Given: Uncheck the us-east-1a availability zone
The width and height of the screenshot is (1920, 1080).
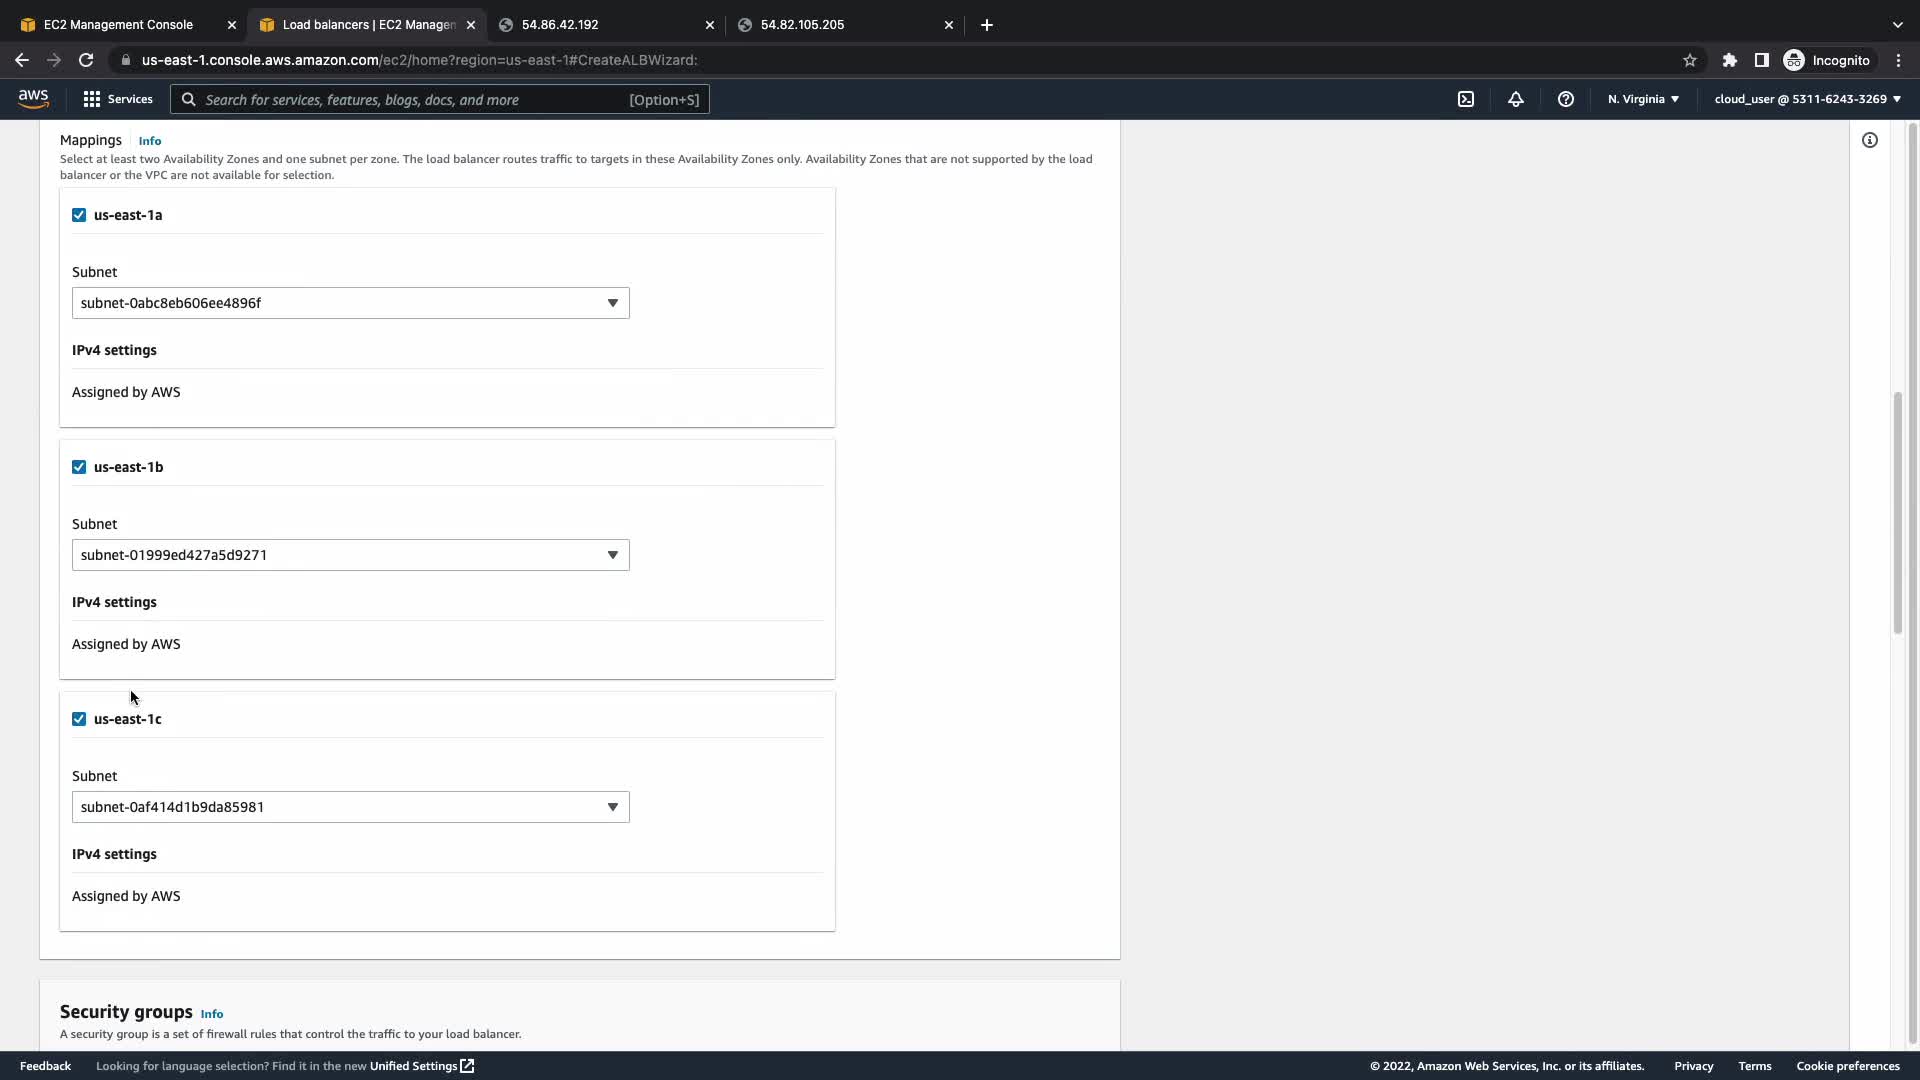Looking at the screenshot, I should 79,215.
